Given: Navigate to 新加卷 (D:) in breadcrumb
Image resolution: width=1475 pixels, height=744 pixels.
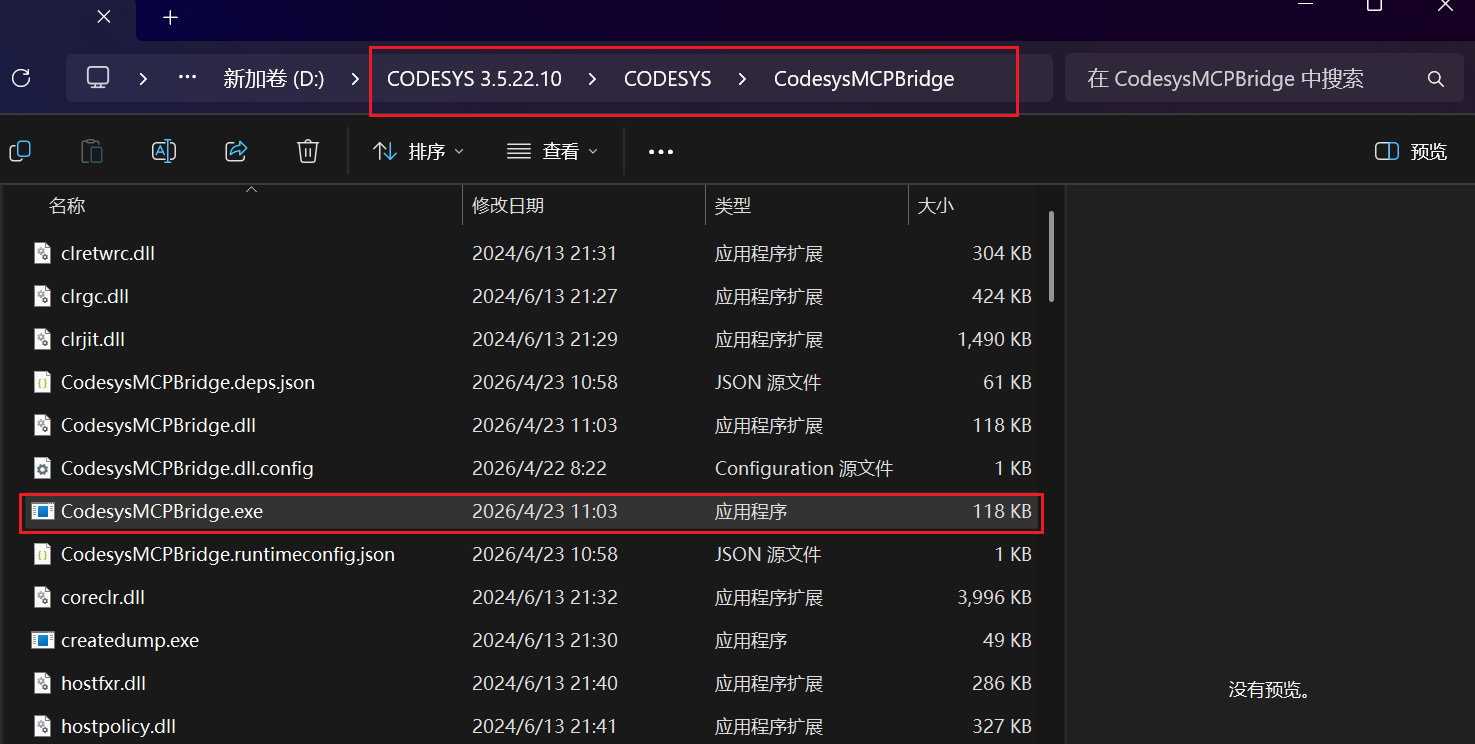Looking at the screenshot, I should (274, 78).
